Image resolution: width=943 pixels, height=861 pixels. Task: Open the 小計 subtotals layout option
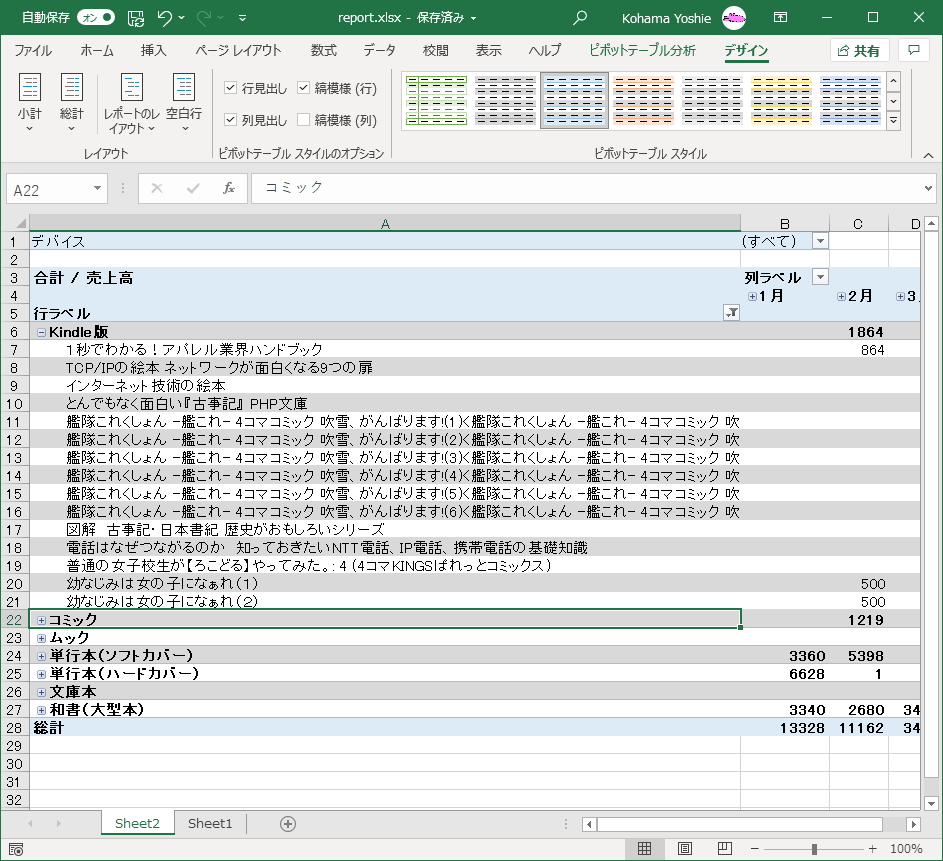pyautogui.click(x=29, y=102)
